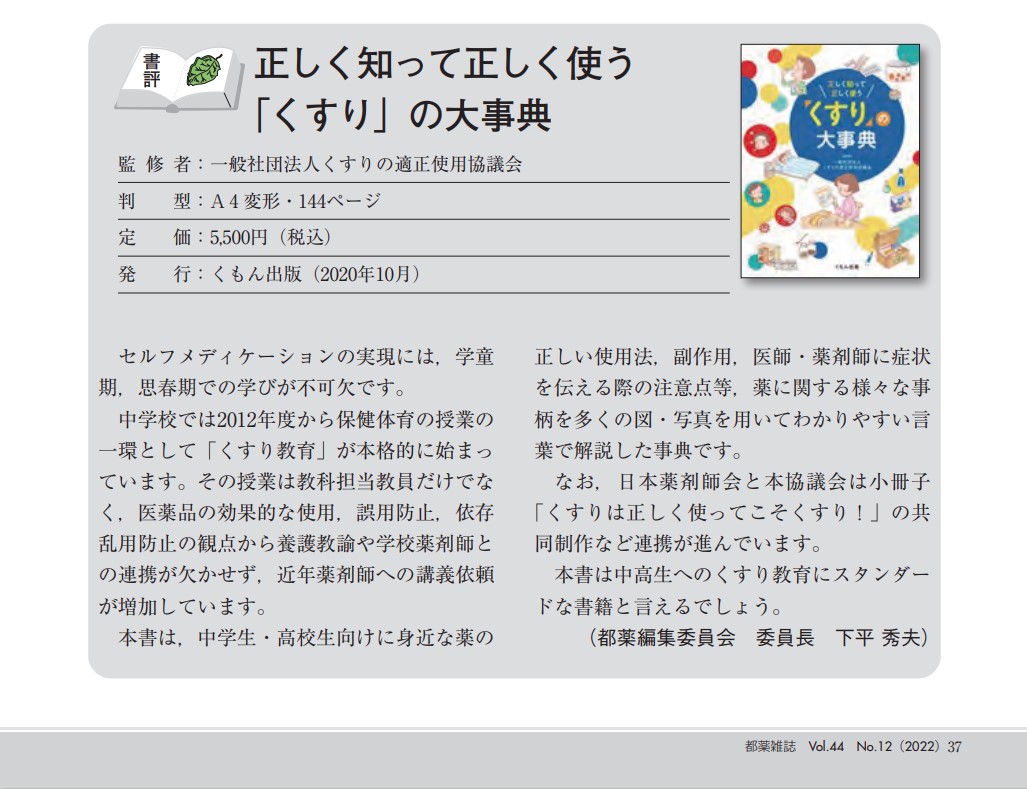
Task: Click the title line 正しく知って正しく使う
Action: pyautogui.click(x=444, y=66)
